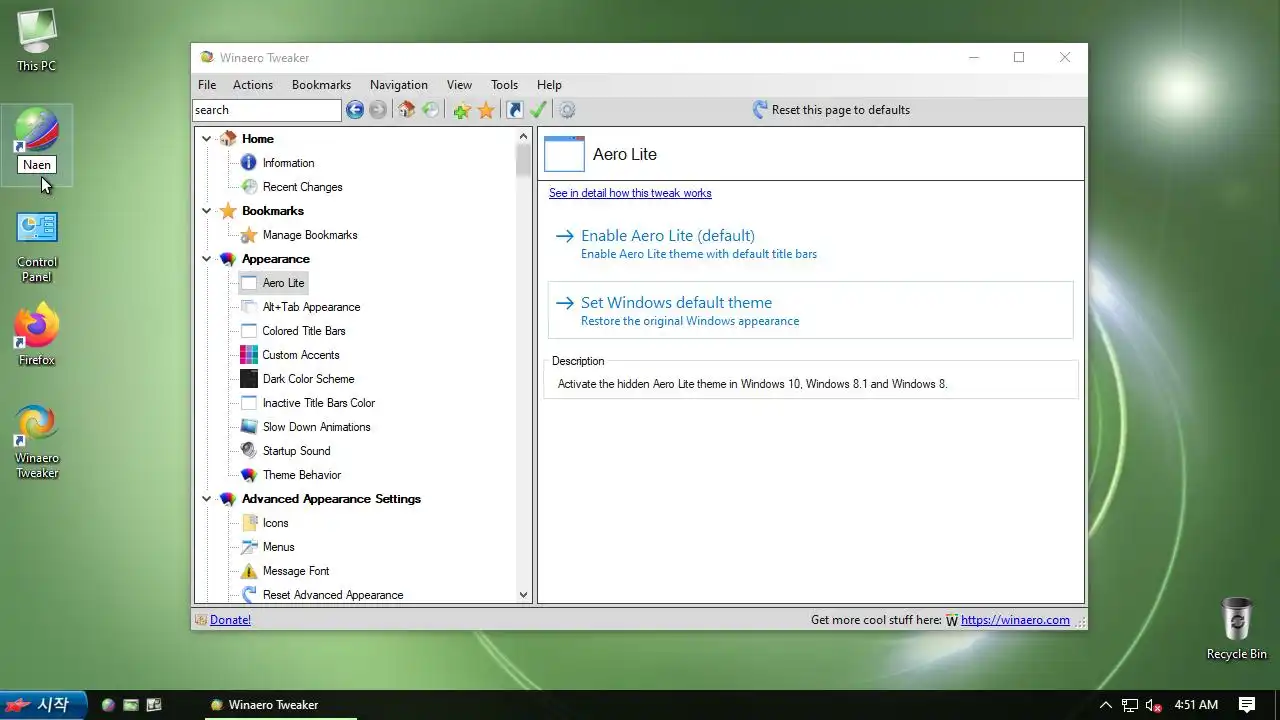The image size is (1280, 720).
Task: Click Enable Aero Lite (default) option
Action: [x=810, y=244]
